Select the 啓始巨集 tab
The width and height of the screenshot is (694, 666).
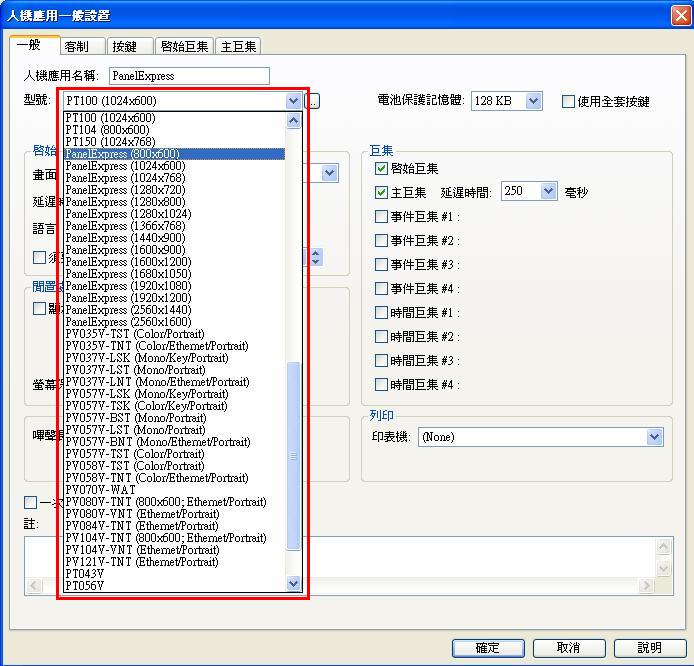point(184,46)
